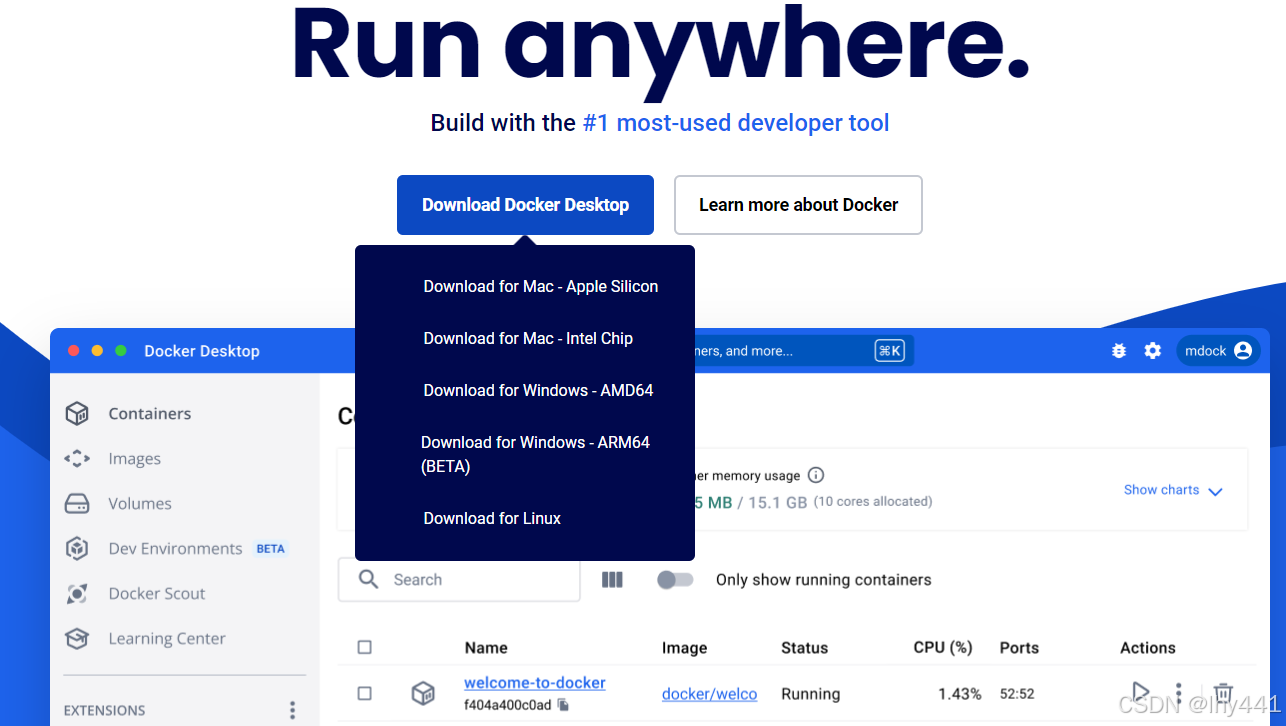Click the Show charts link
This screenshot has height=726, width=1286.
[1161, 490]
